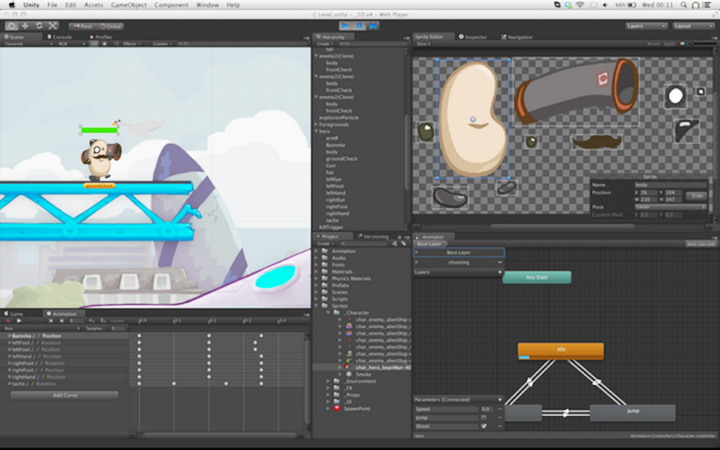Click the Step frame button
The height and width of the screenshot is (450, 720).
tap(373, 26)
